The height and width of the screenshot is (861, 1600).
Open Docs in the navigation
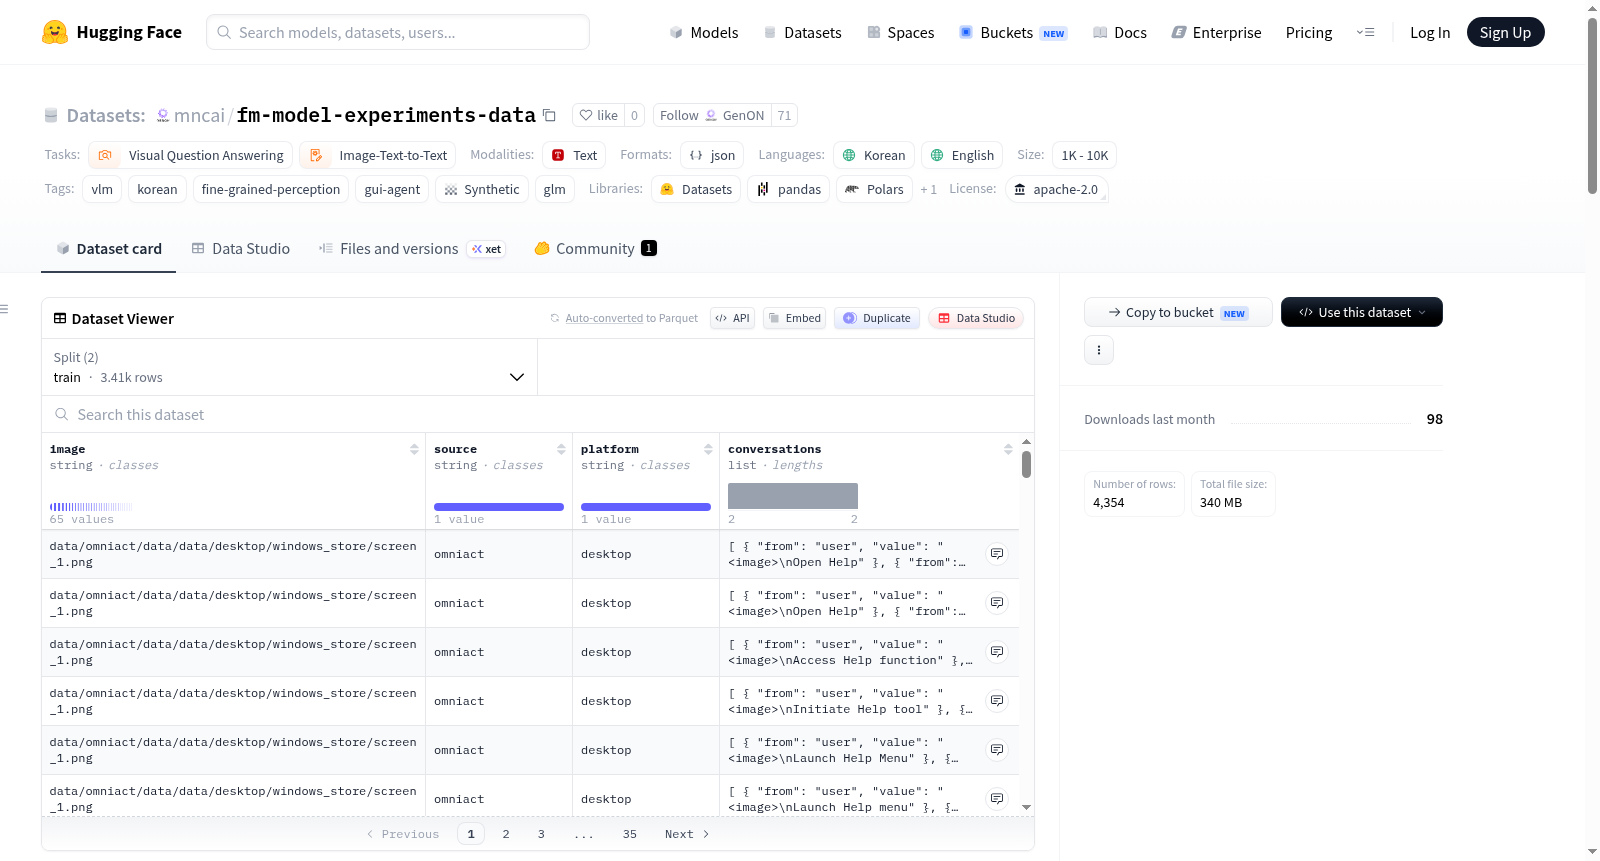(1120, 33)
